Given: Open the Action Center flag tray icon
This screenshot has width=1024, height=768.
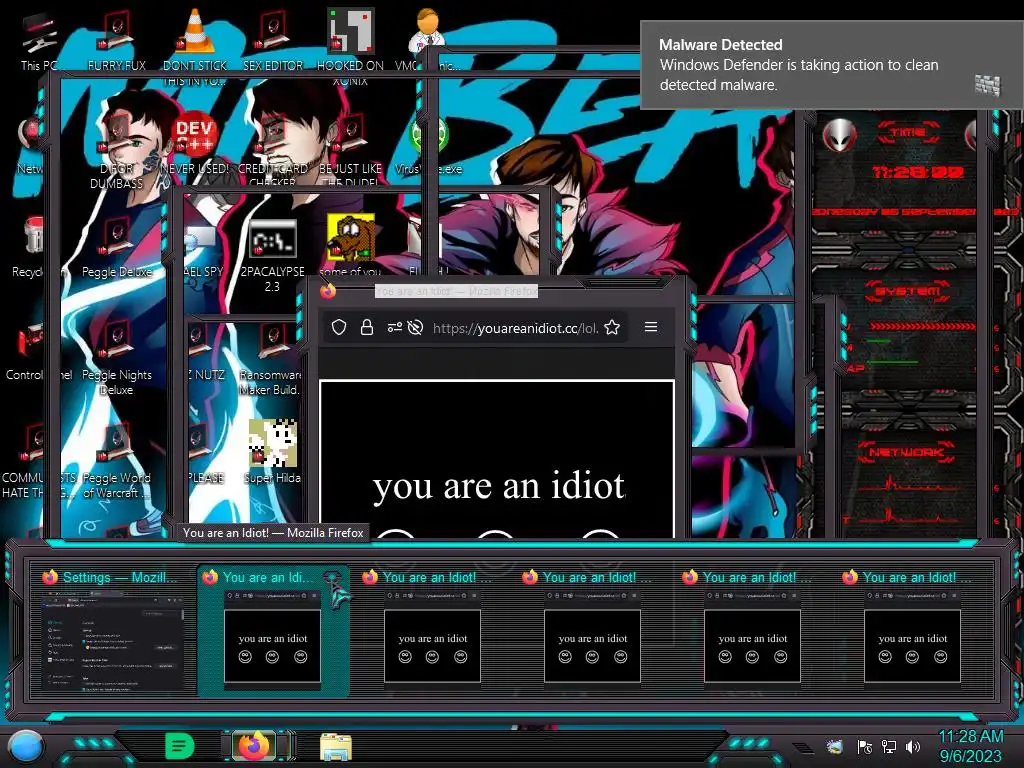Looking at the screenshot, I should [865, 746].
